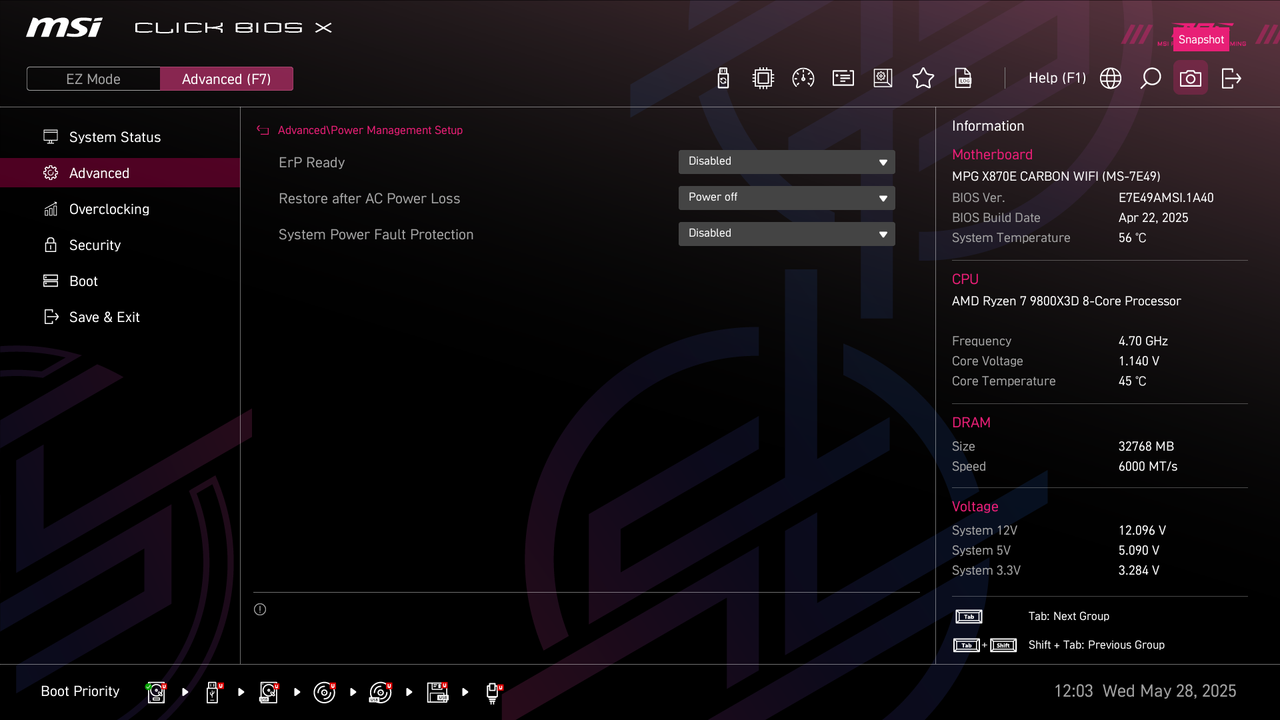Click the CLICK BIOS X title text
1280x720 pixels.
[x=233, y=28]
